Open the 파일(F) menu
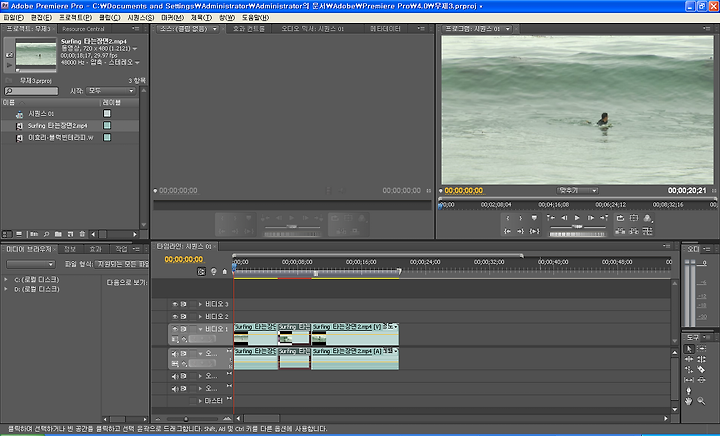Screen dimensions: 720x436 tap(13, 17)
